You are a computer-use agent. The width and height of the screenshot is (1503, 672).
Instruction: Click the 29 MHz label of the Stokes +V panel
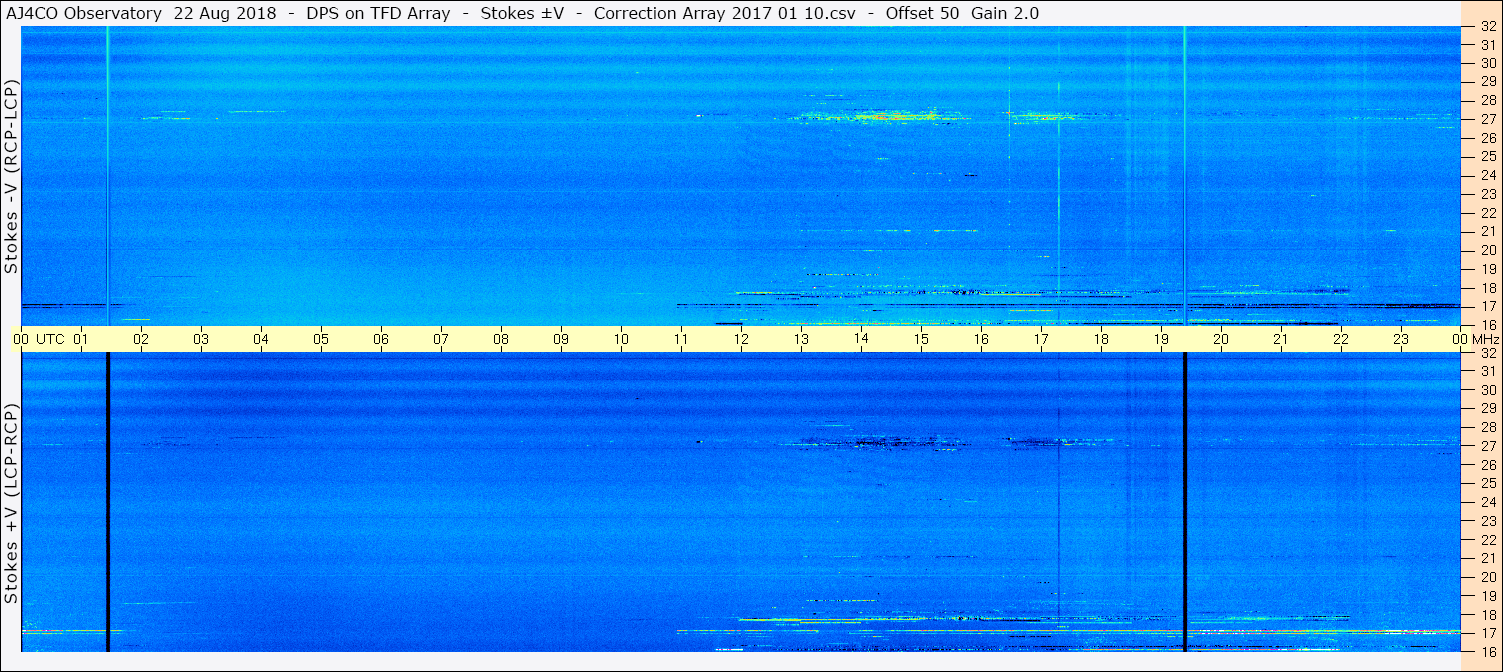[1488, 409]
